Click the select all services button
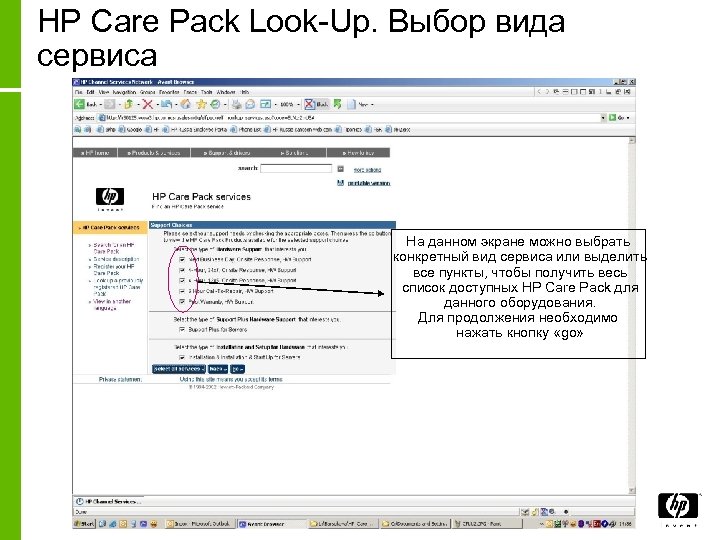Screen dimensions: 720x540 [179, 369]
